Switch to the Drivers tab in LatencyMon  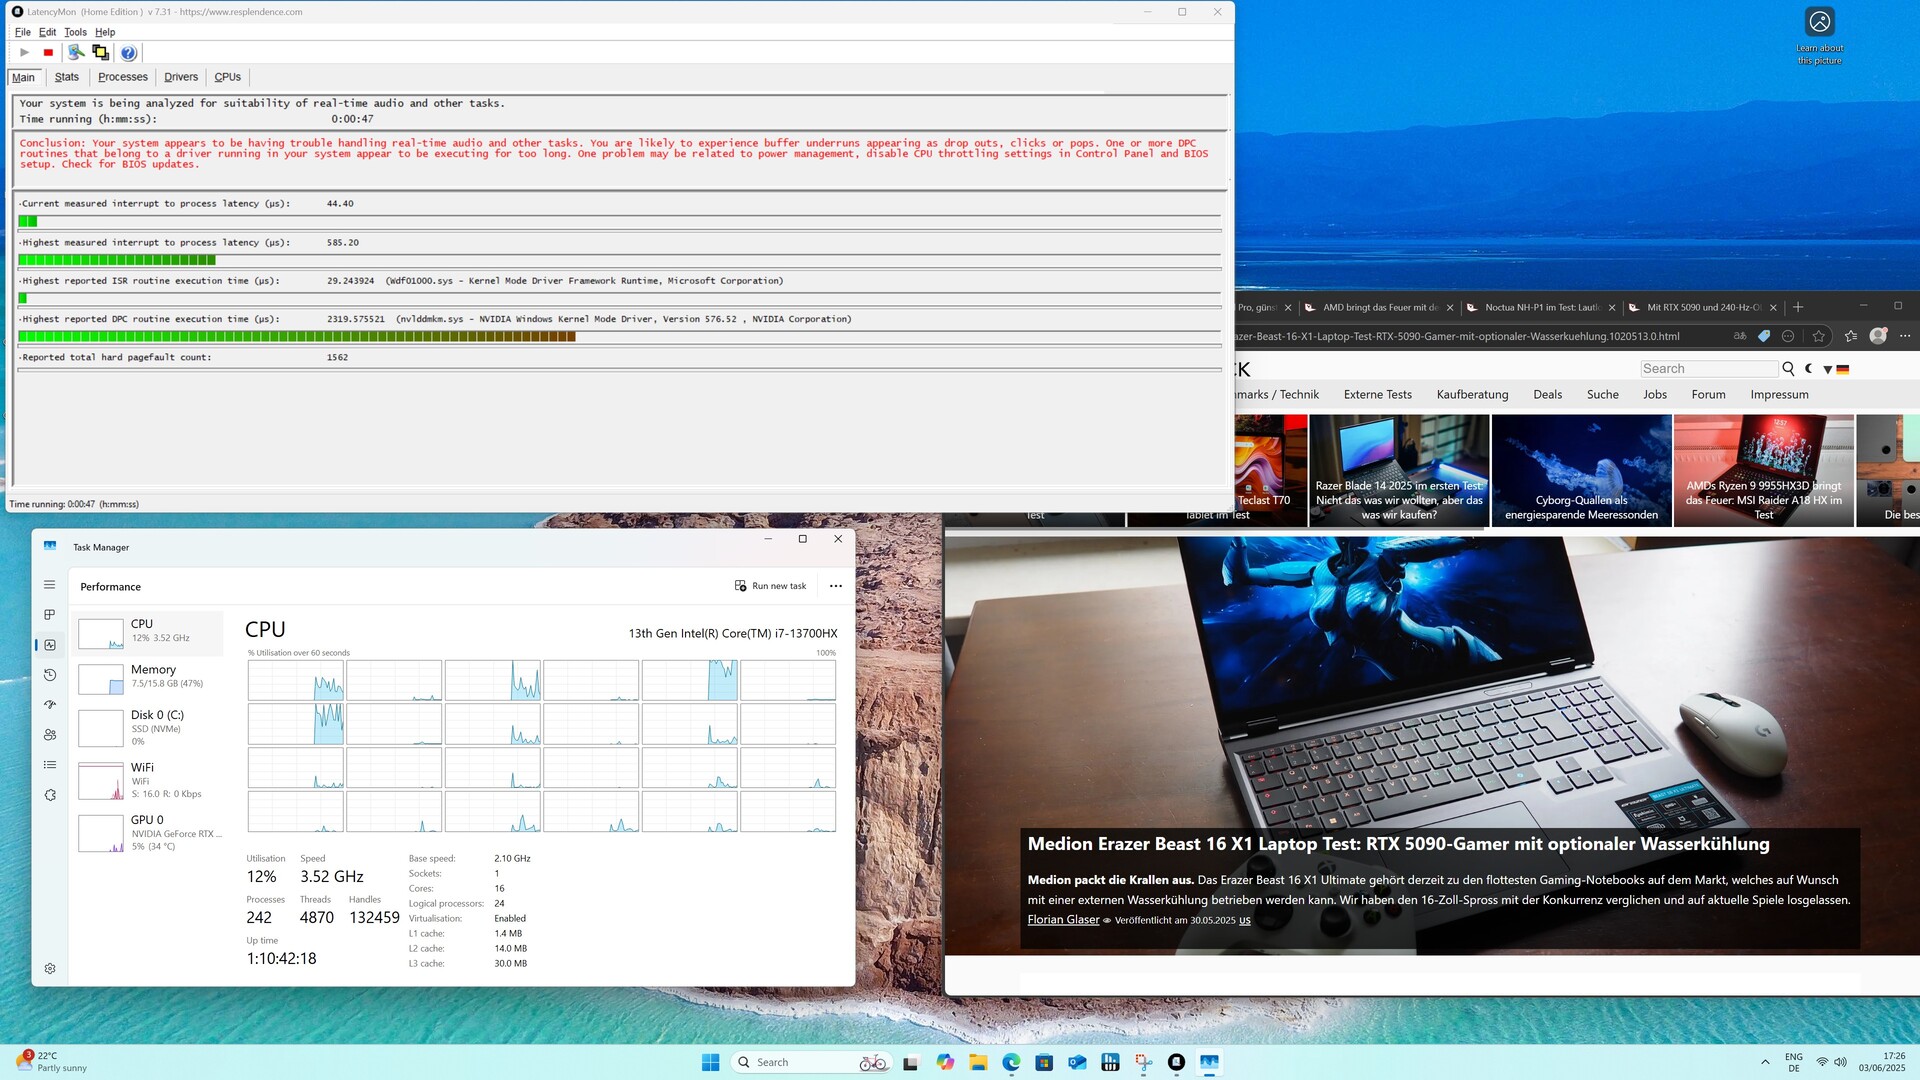pos(181,77)
